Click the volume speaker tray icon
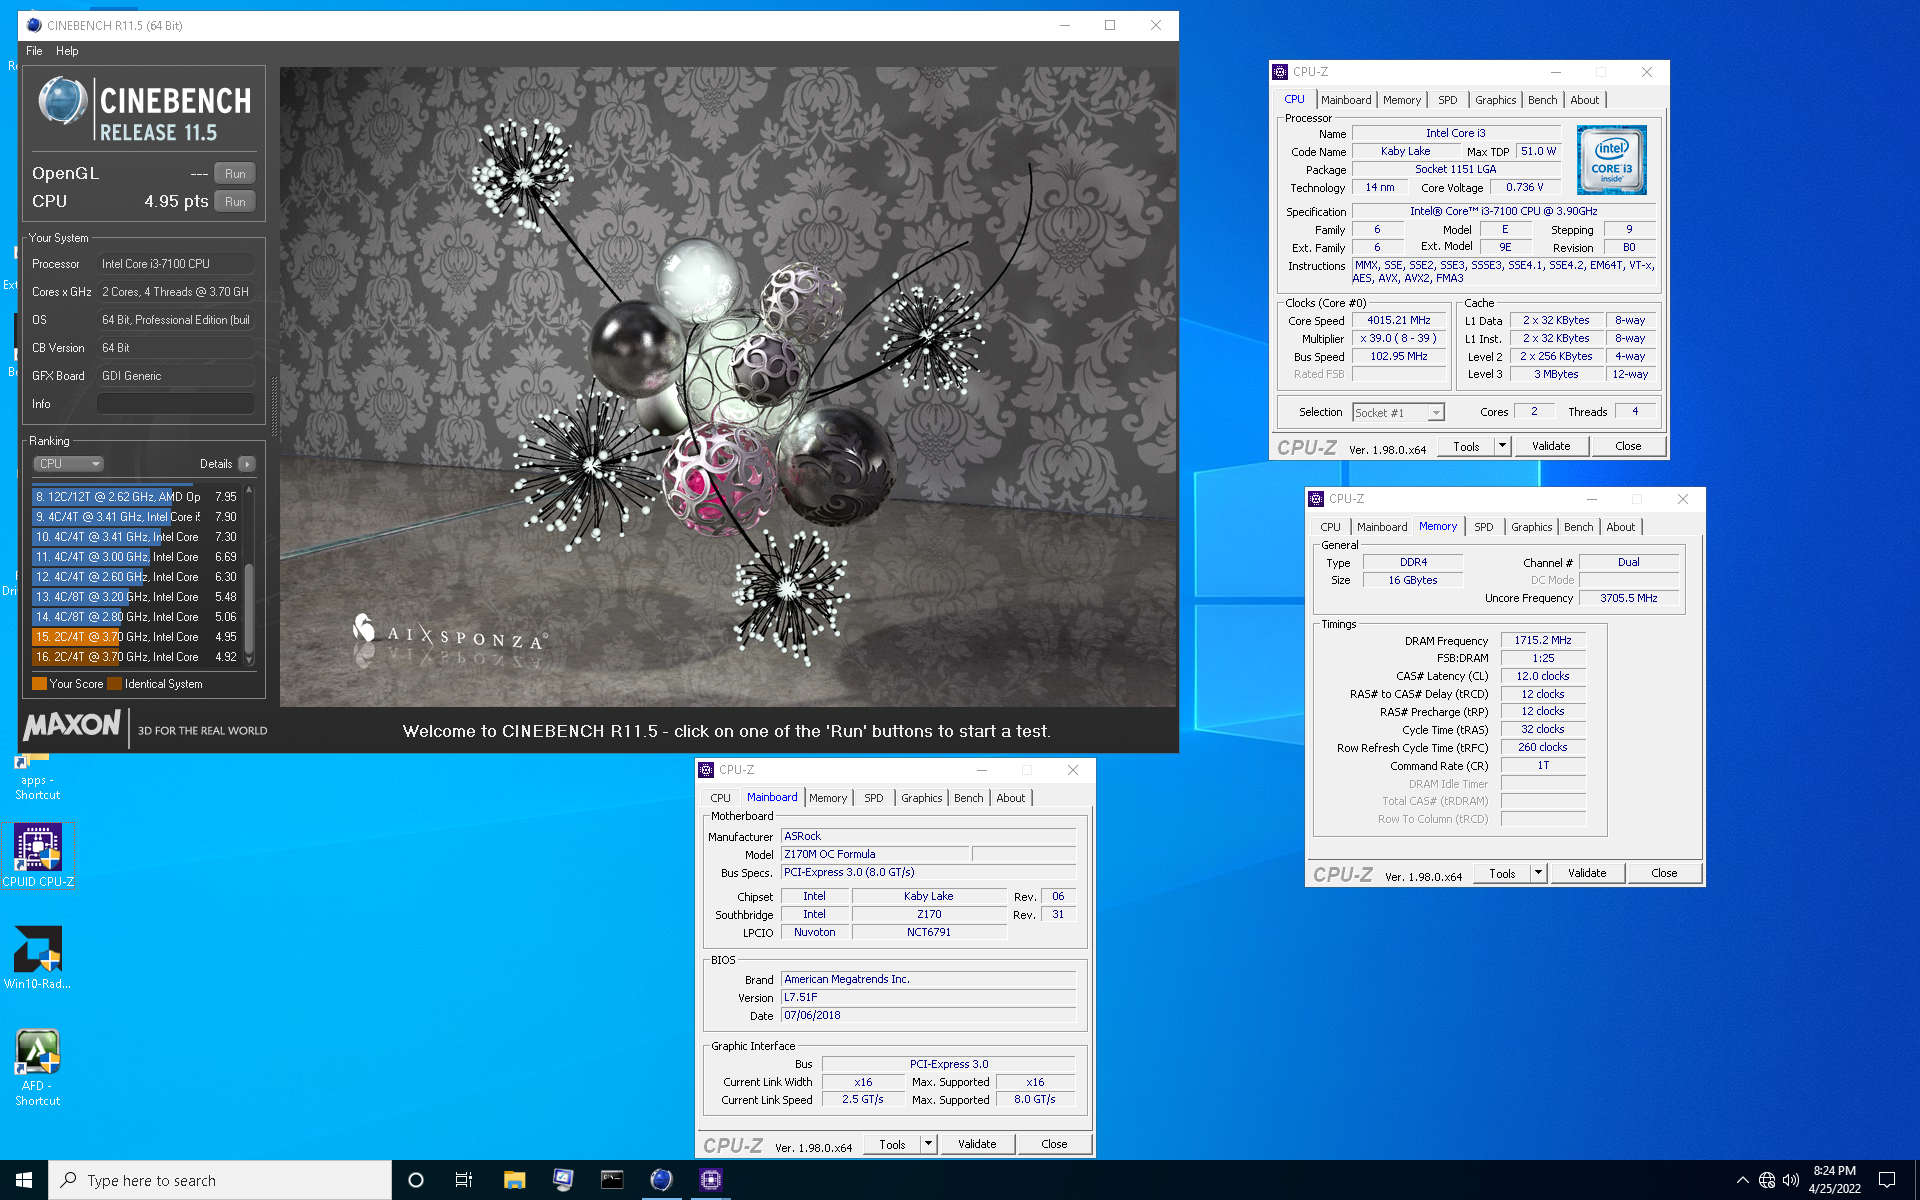This screenshot has height=1200, width=1920. (x=1791, y=1180)
